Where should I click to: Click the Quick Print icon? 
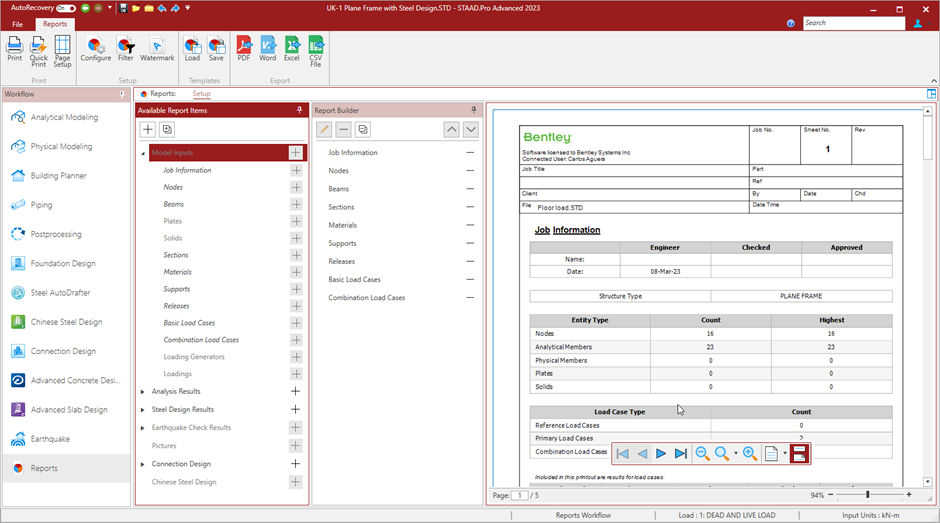[38, 51]
